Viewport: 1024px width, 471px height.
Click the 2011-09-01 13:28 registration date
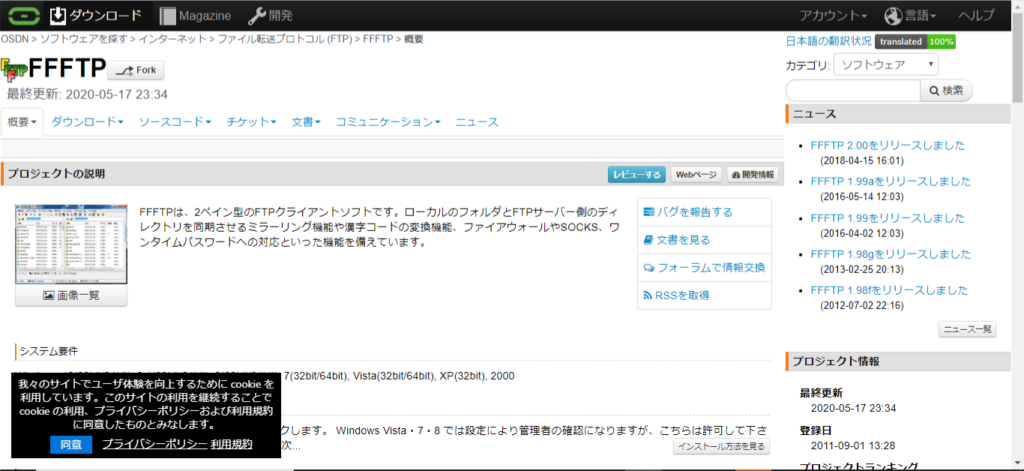pos(853,446)
